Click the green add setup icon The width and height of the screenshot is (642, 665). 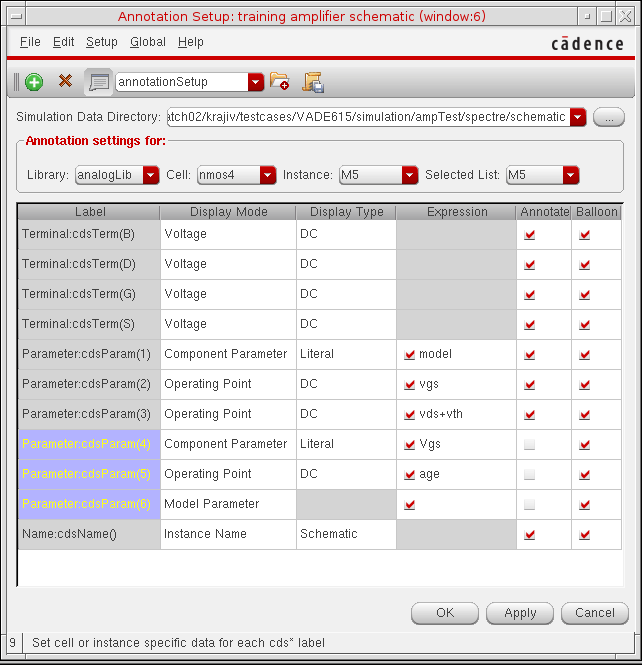tap(34, 82)
